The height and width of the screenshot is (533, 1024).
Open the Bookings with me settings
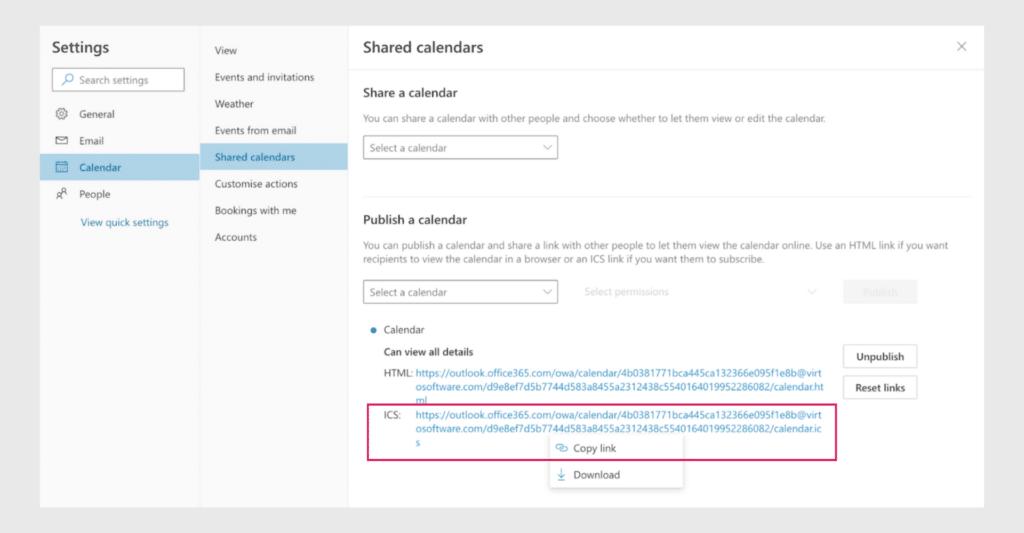(x=255, y=210)
